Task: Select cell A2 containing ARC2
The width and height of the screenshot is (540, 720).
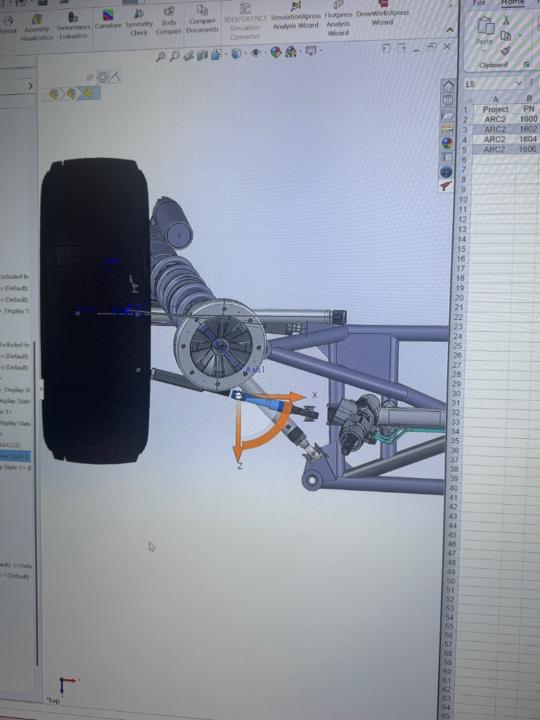Action: click(495, 119)
